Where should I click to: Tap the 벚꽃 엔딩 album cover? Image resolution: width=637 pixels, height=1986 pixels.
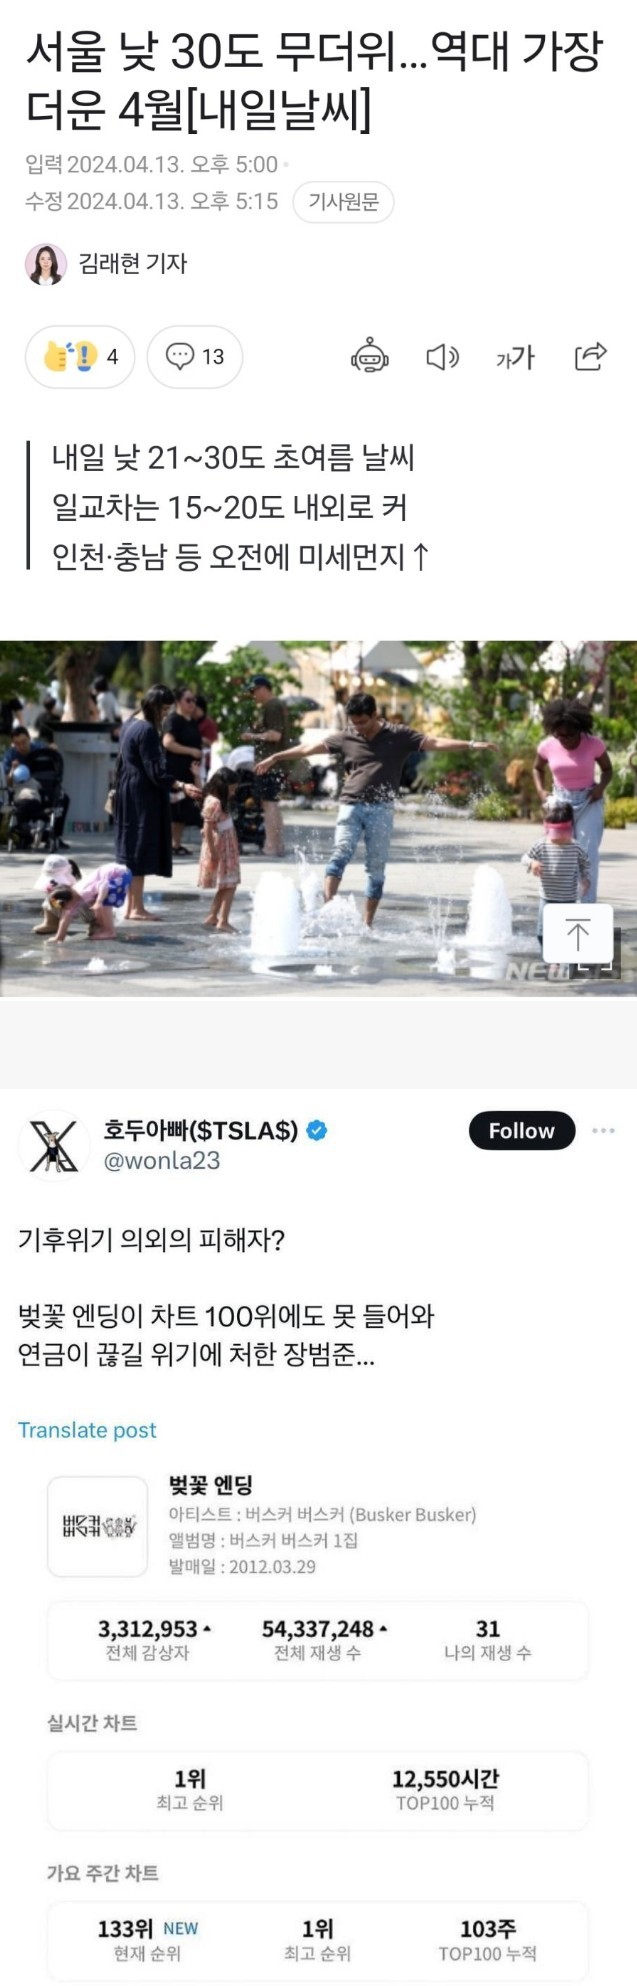pyautogui.click(x=98, y=1526)
